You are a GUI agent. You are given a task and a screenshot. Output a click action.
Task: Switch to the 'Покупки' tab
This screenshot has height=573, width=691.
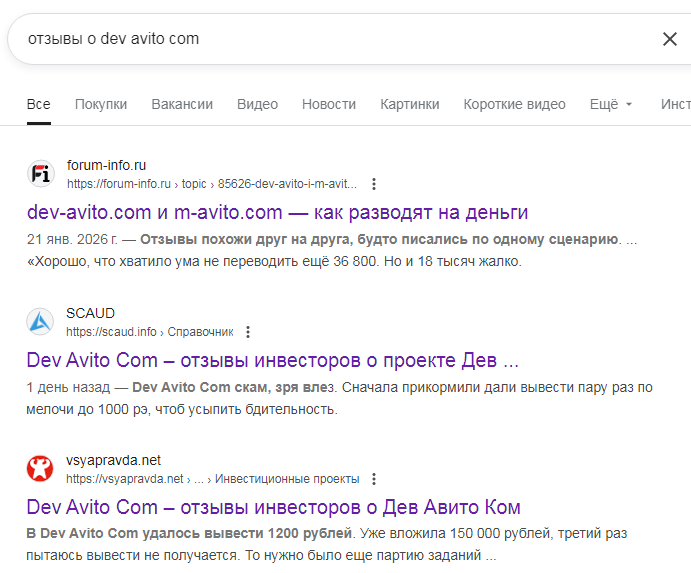coord(101,104)
